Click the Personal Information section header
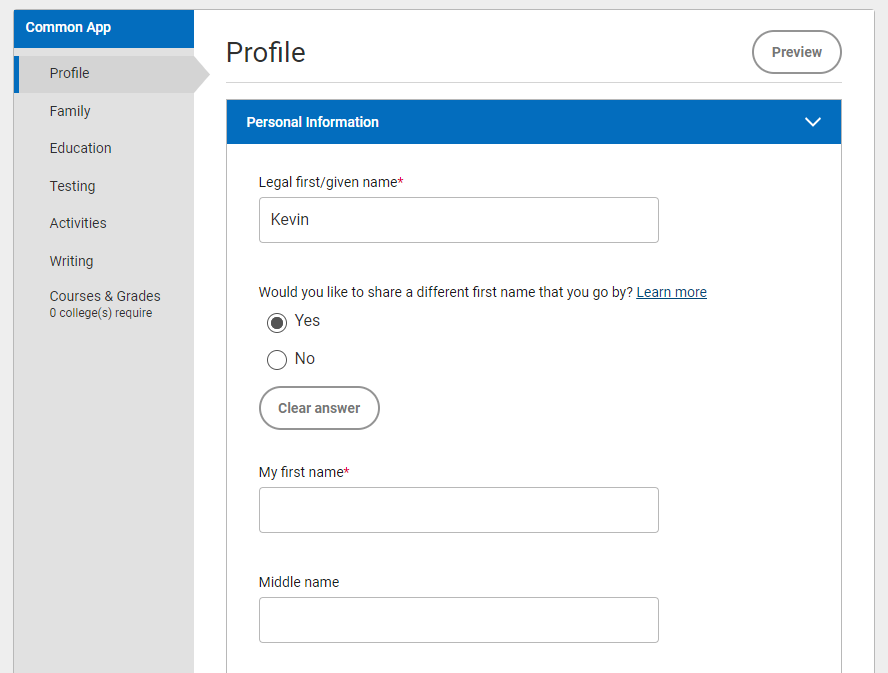The height and width of the screenshot is (673, 888). (312, 122)
